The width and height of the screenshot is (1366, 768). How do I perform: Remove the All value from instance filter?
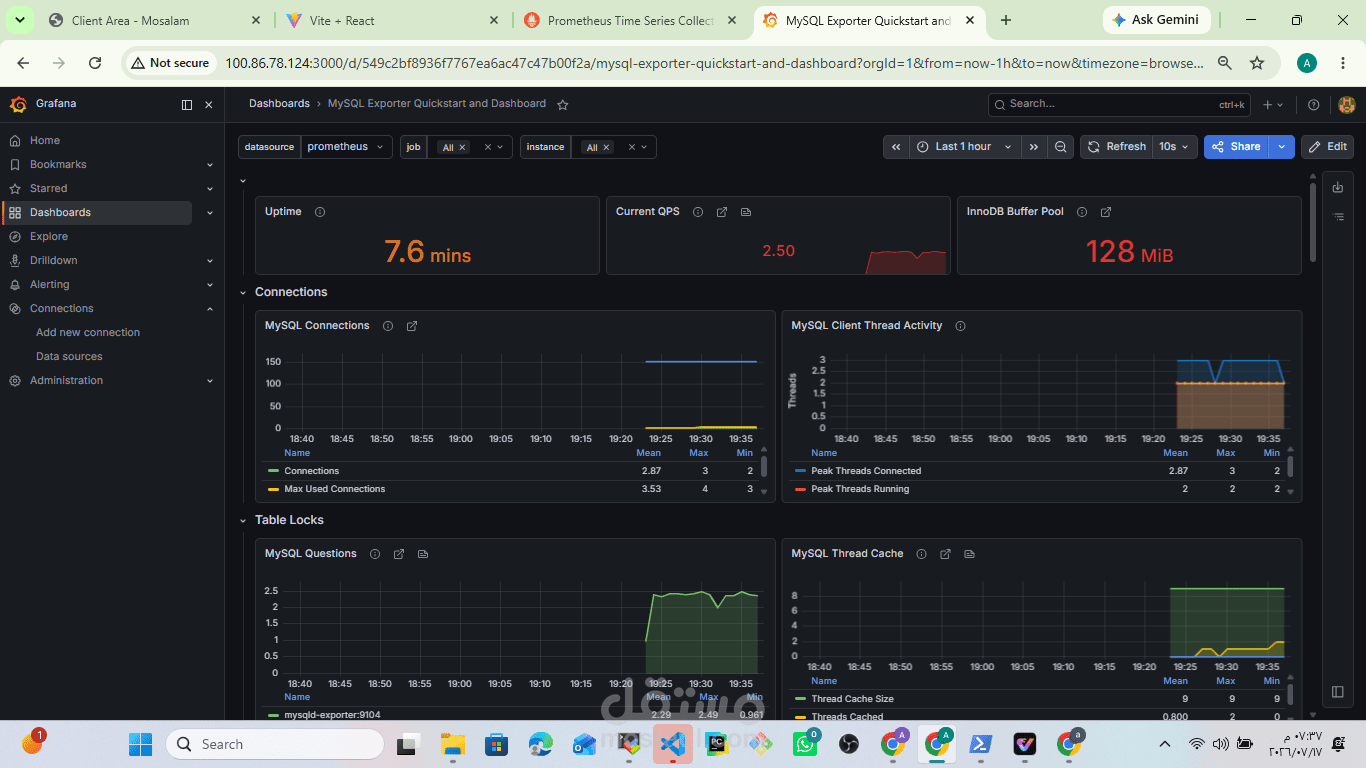pyautogui.click(x=606, y=148)
